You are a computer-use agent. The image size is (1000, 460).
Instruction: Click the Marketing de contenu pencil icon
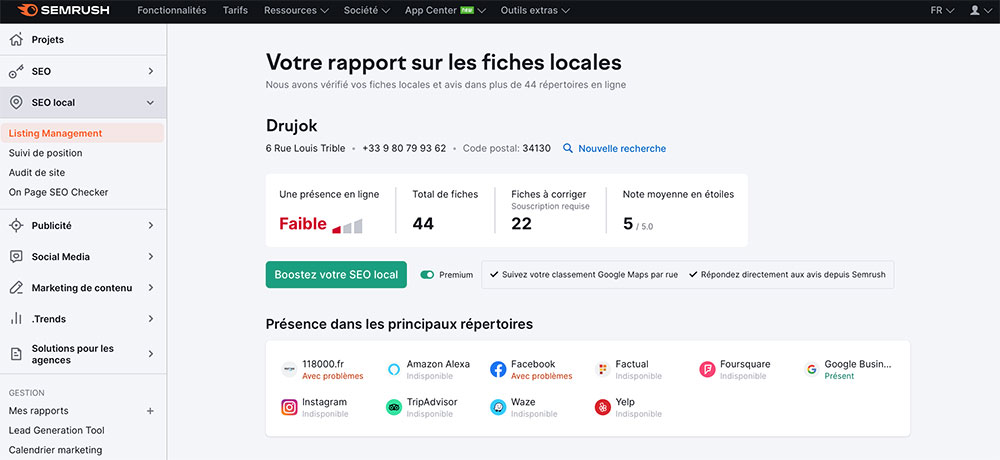point(17,288)
